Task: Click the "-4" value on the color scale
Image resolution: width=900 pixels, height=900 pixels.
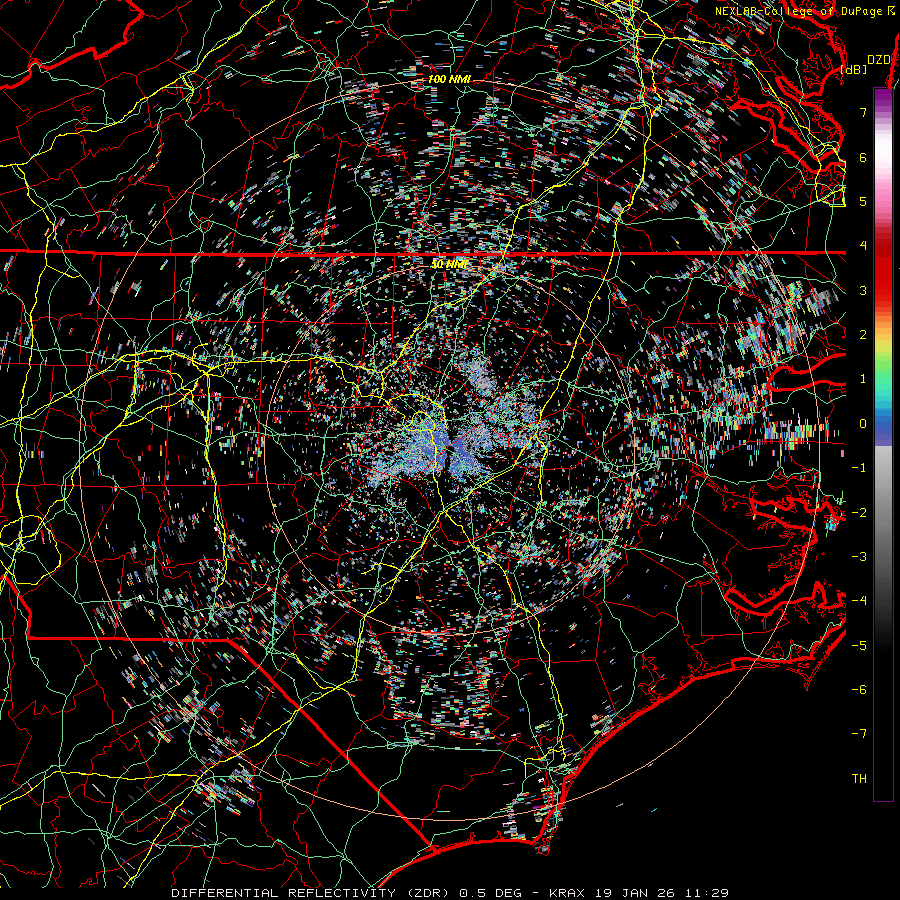Action: (x=859, y=601)
